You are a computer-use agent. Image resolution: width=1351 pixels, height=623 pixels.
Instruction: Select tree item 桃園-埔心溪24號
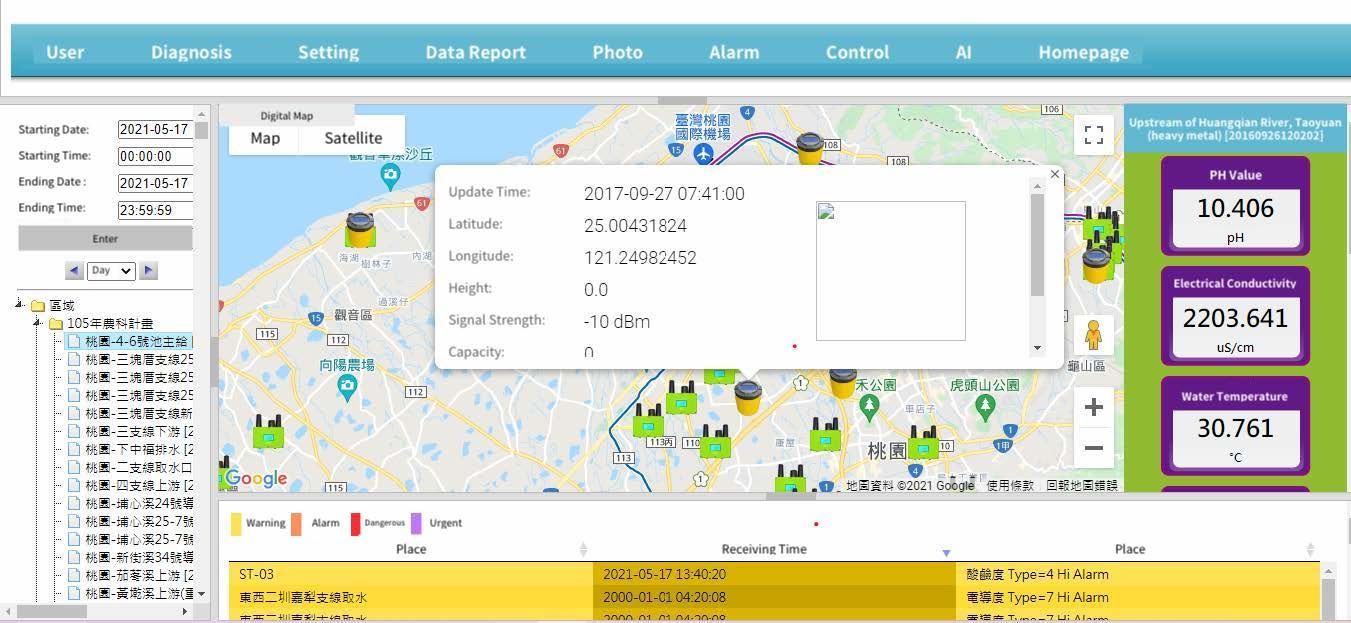coord(139,504)
